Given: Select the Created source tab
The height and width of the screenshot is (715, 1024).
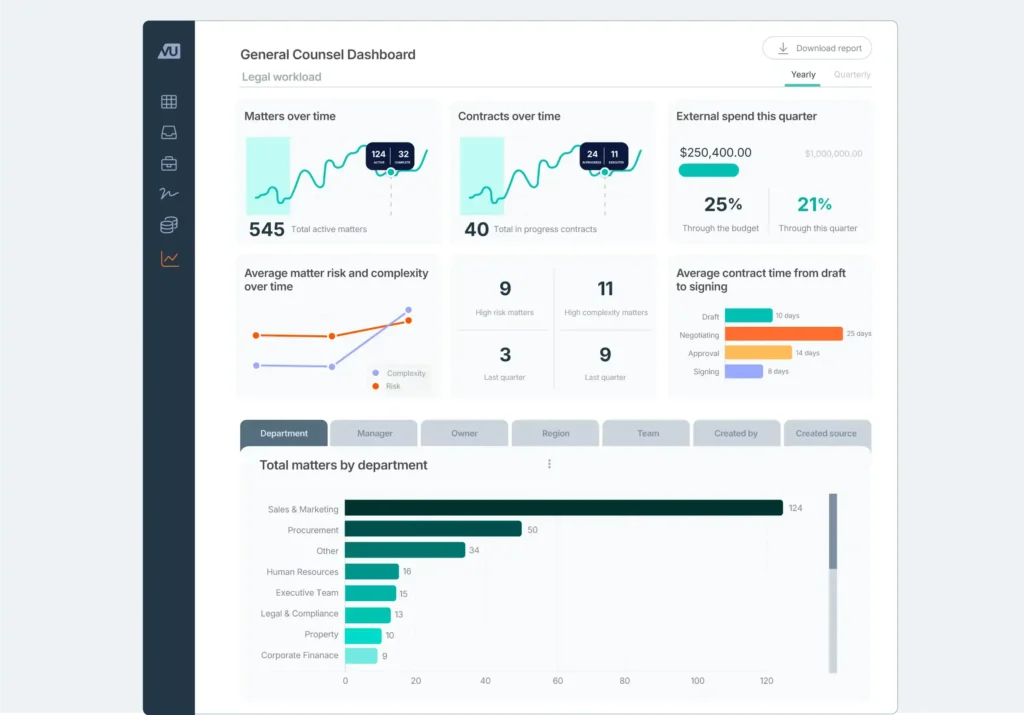Looking at the screenshot, I should [826, 433].
